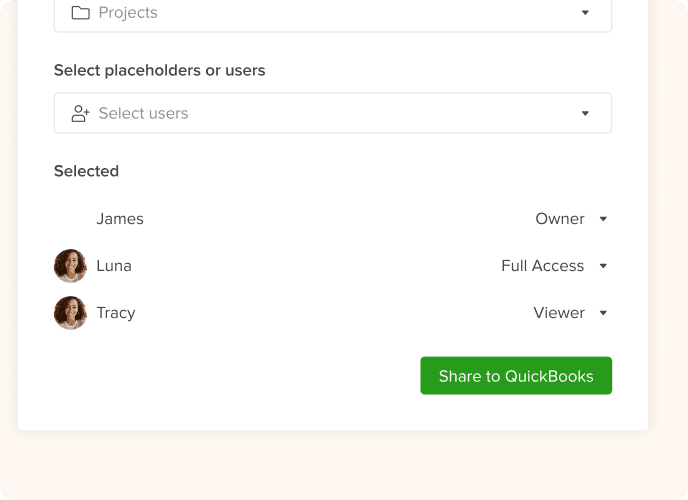Click the folder icon beside Projects
The height and width of the screenshot is (500, 688).
point(80,13)
